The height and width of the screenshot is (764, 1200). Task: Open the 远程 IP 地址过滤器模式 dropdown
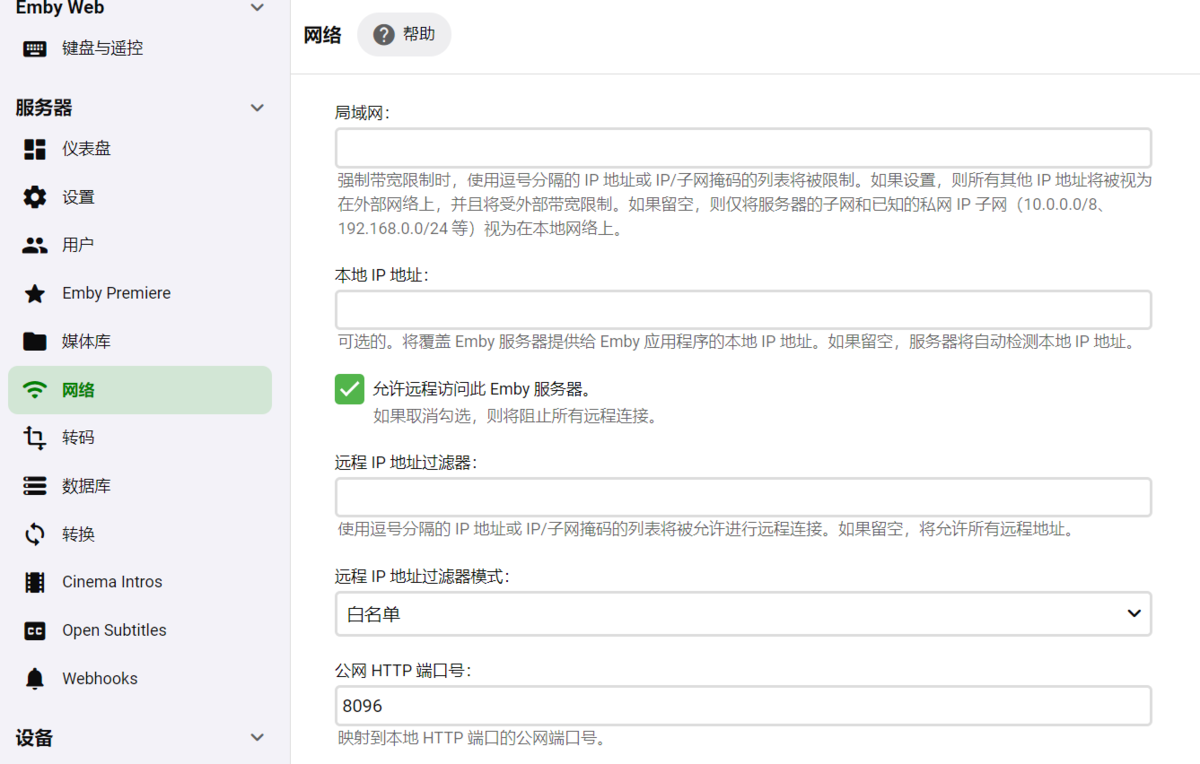click(x=743, y=612)
